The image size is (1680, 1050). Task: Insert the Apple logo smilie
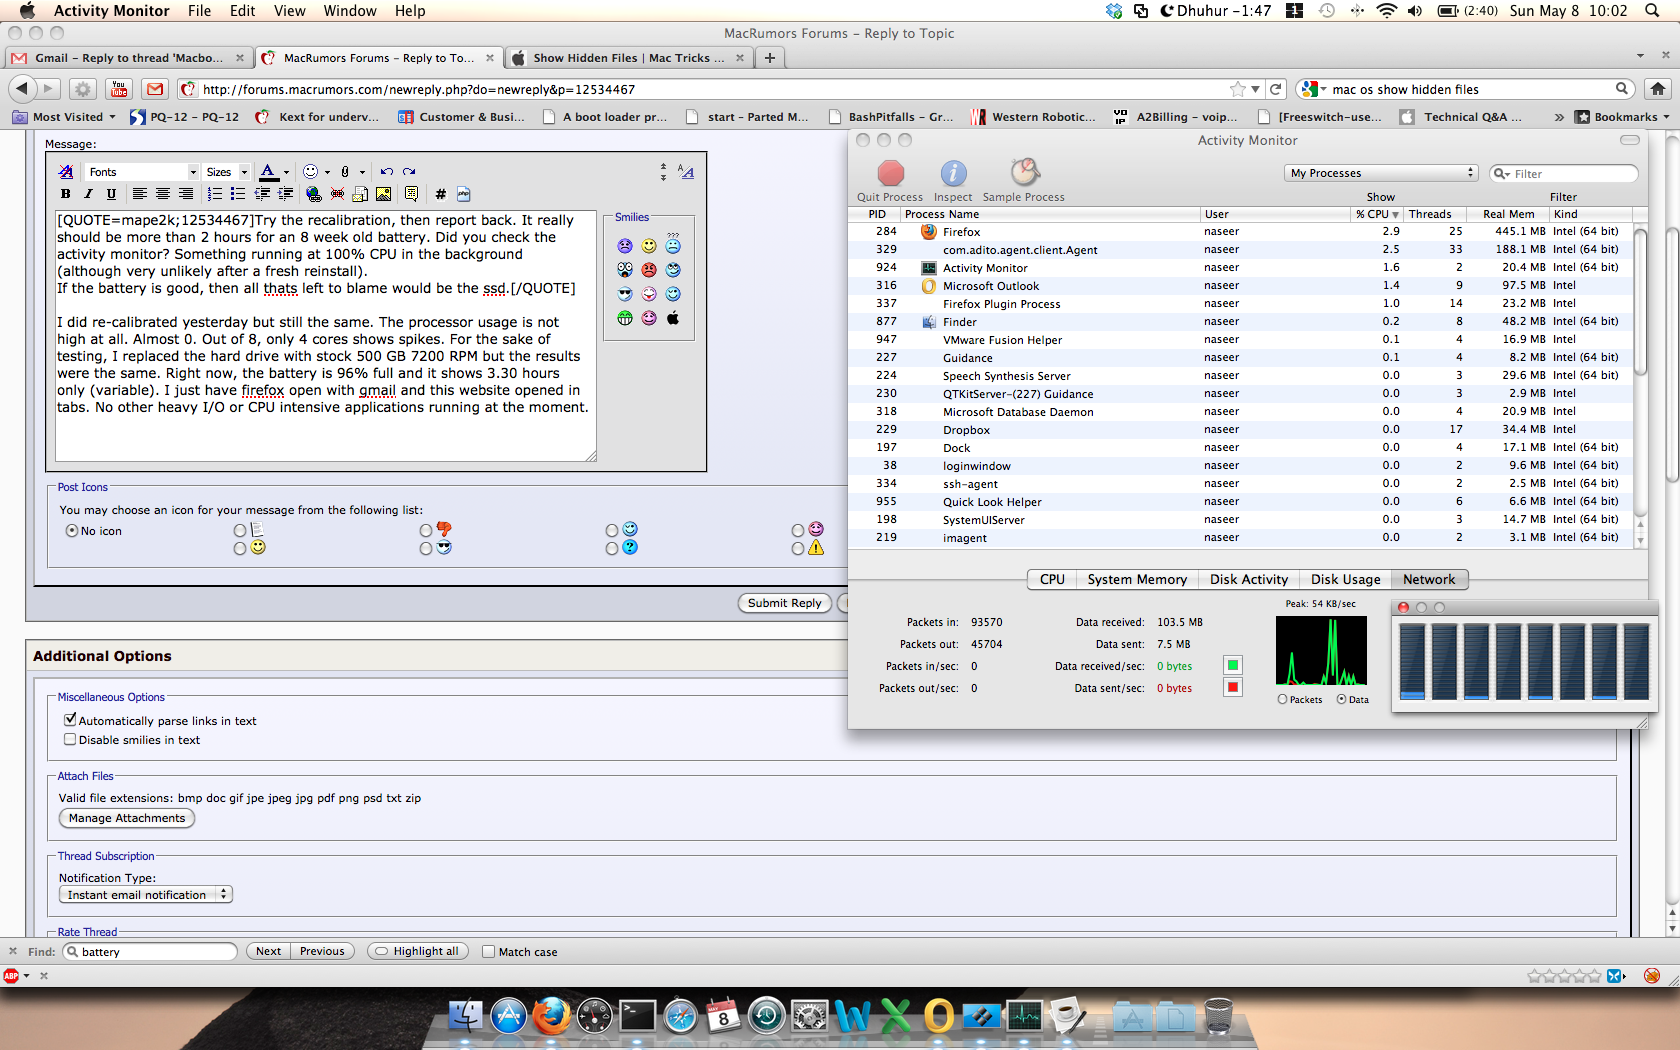point(673,318)
